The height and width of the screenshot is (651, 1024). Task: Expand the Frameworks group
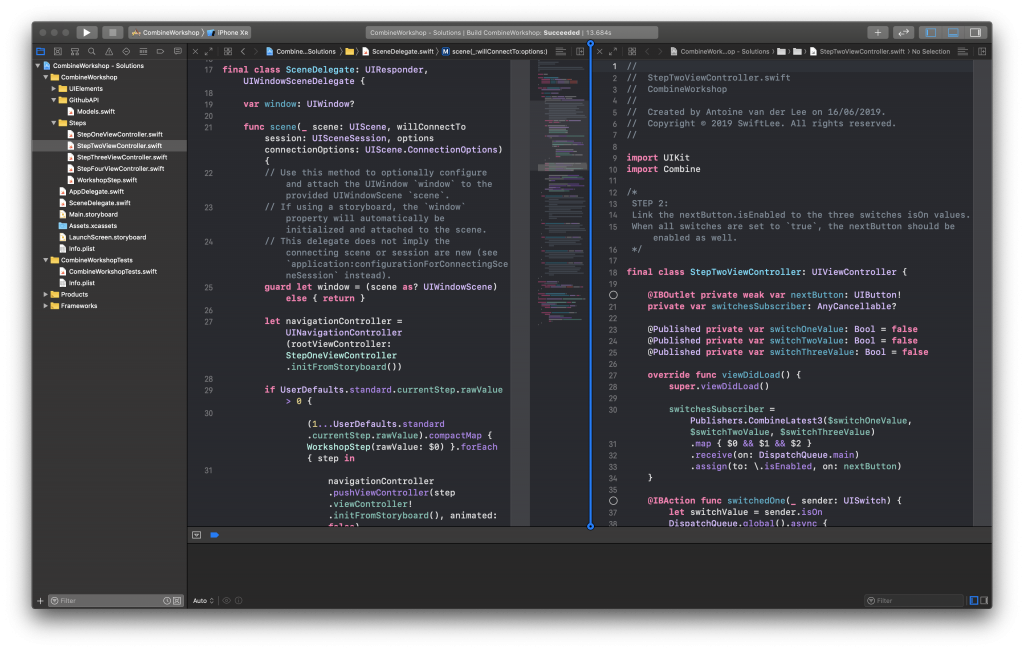[44, 305]
